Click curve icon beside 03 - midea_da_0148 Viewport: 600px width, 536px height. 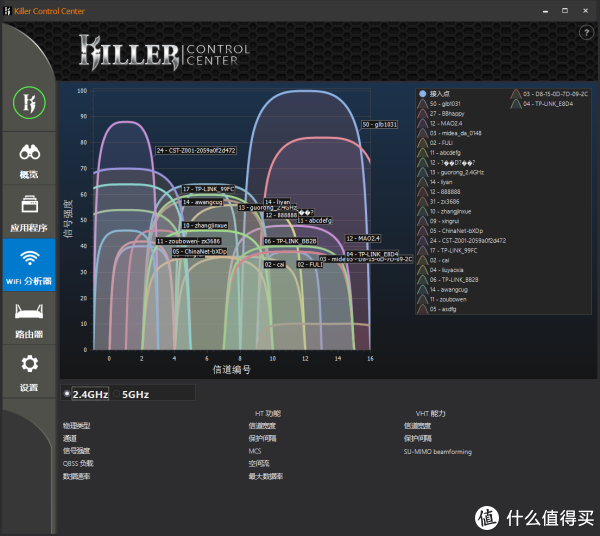pos(422,133)
